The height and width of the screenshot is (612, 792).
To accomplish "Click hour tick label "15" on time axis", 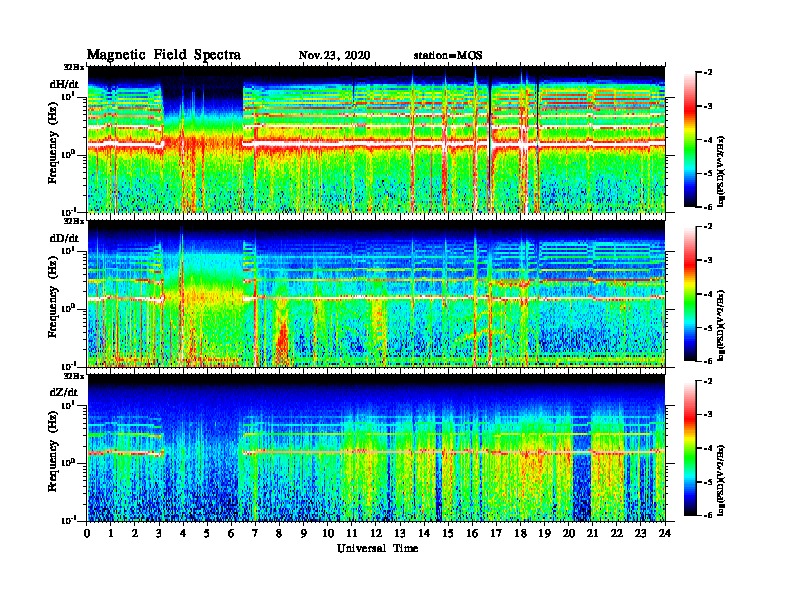I will point(448,533).
